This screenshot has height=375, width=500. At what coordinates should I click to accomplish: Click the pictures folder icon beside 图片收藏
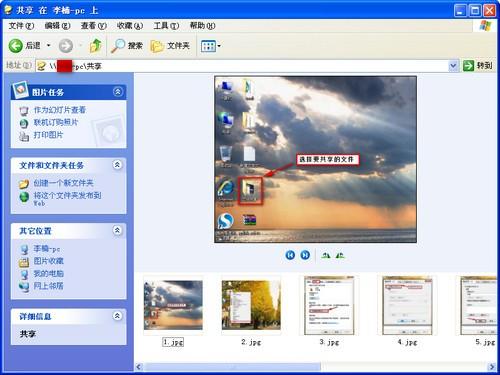(x=24, y=262)
